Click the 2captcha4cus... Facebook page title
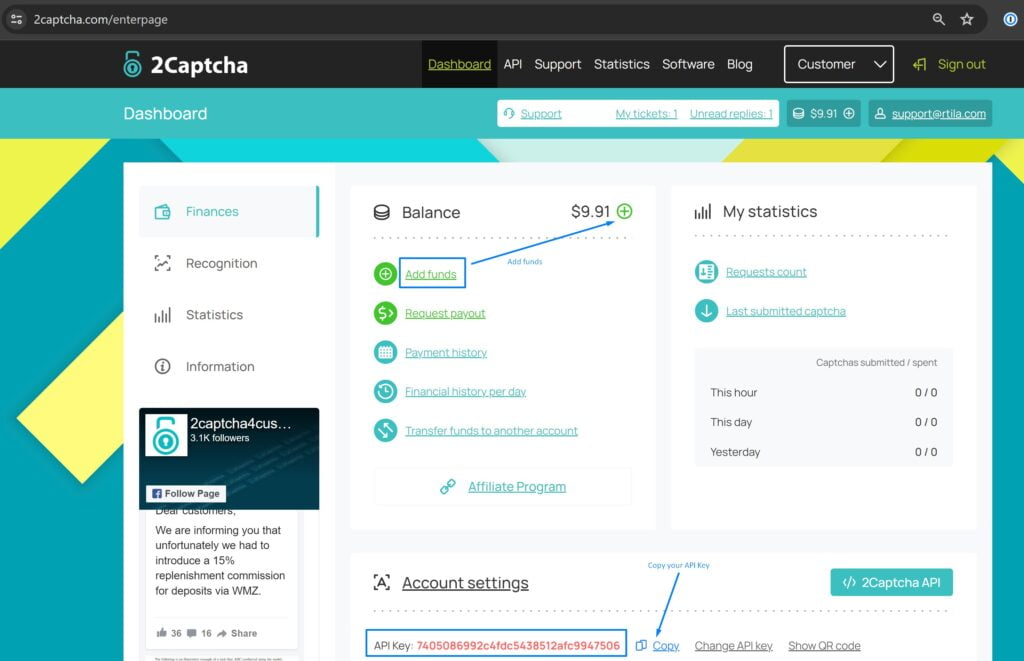Image resolution: width=1024 pixels, height=661 pixels. click(x=240, y=423)
